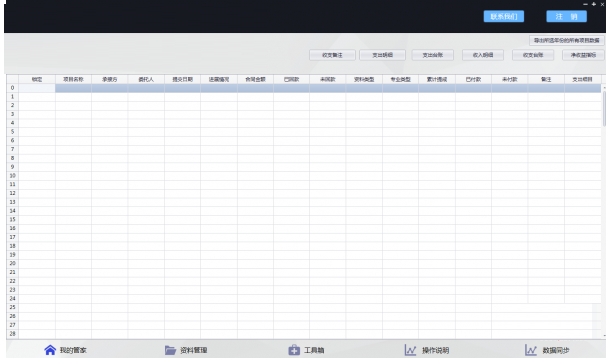
Task: Open the 操作说明 chart icon
Action: (410, 350)
